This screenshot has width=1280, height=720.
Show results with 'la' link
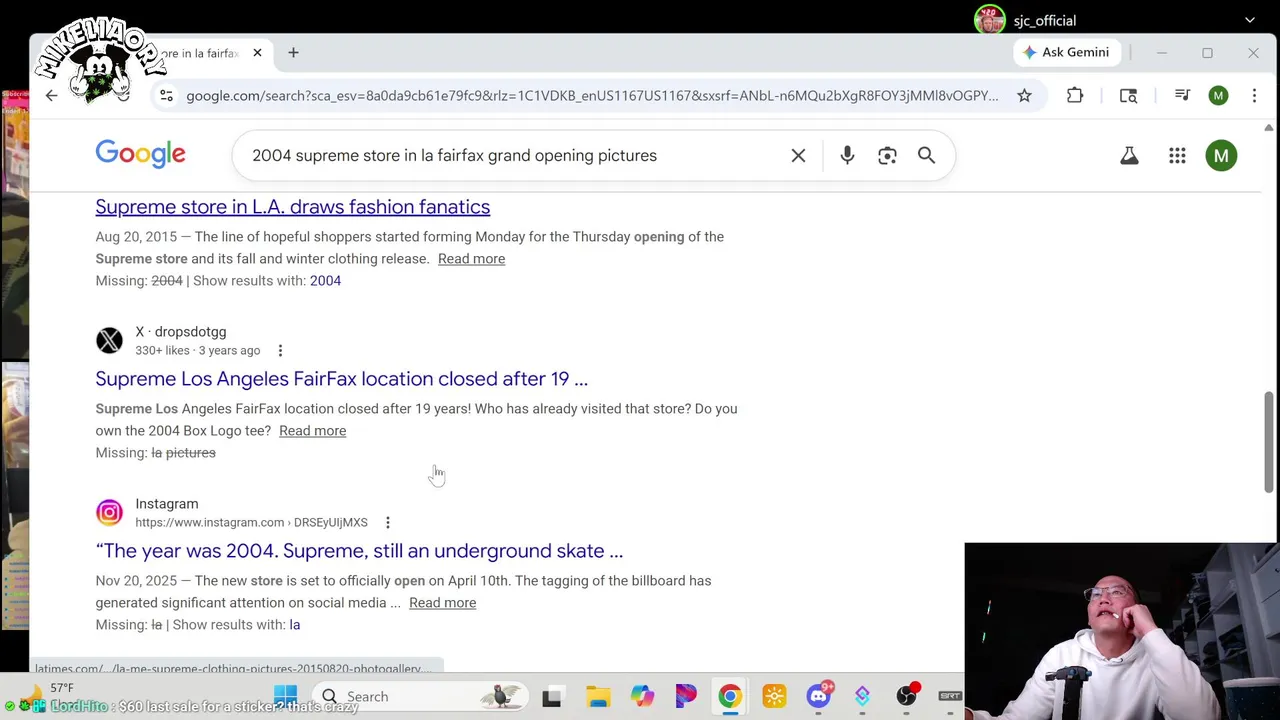[x=294, y=625]
